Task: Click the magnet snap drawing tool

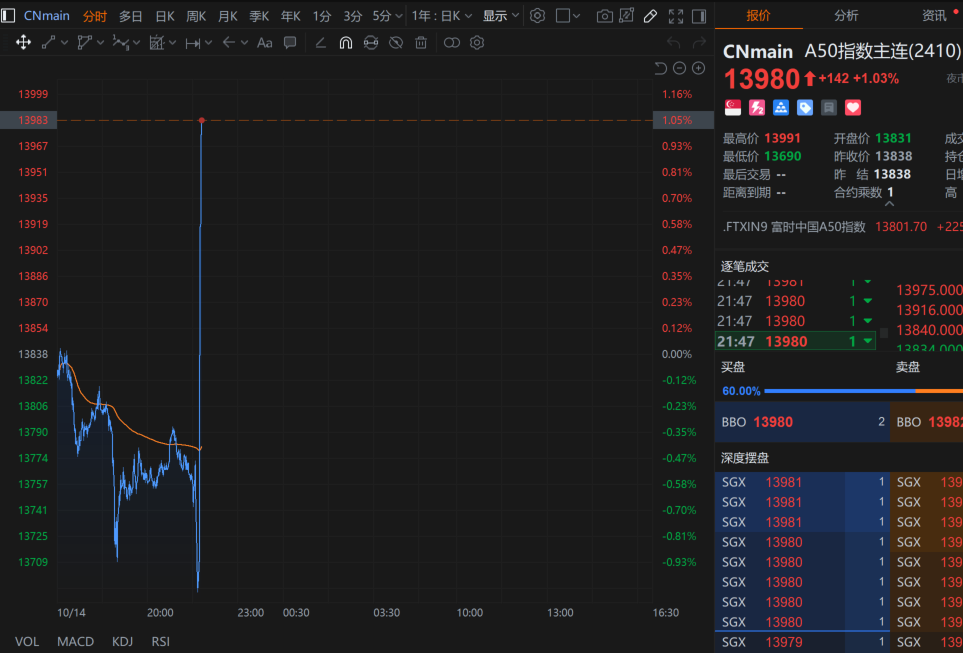Action: (x=345, y=42)
